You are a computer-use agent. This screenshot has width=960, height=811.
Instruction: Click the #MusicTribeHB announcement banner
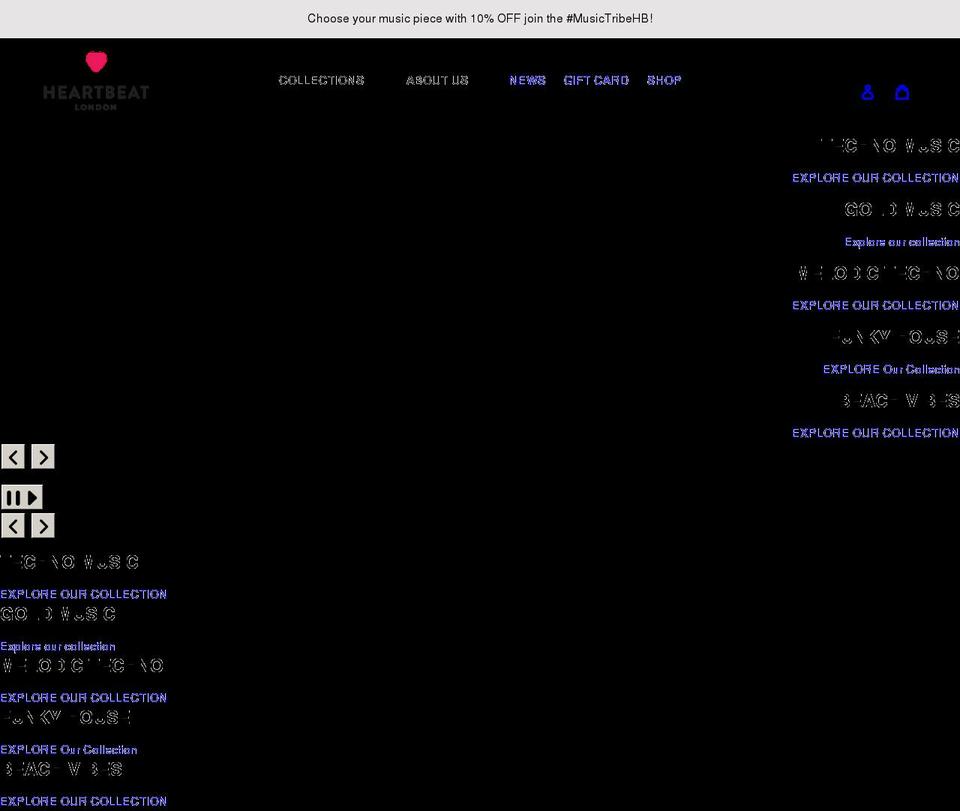pyautogui.click(x=480, y=18)
